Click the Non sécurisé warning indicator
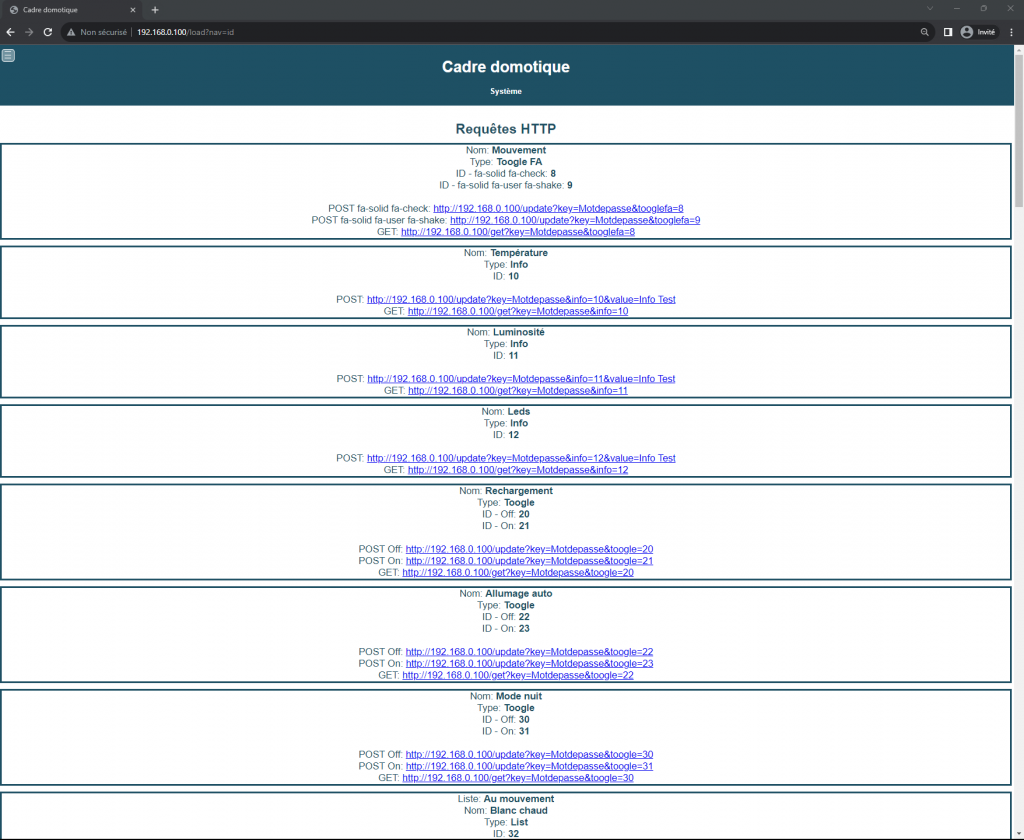This screenshot has height=840, width=1024. 97,32
